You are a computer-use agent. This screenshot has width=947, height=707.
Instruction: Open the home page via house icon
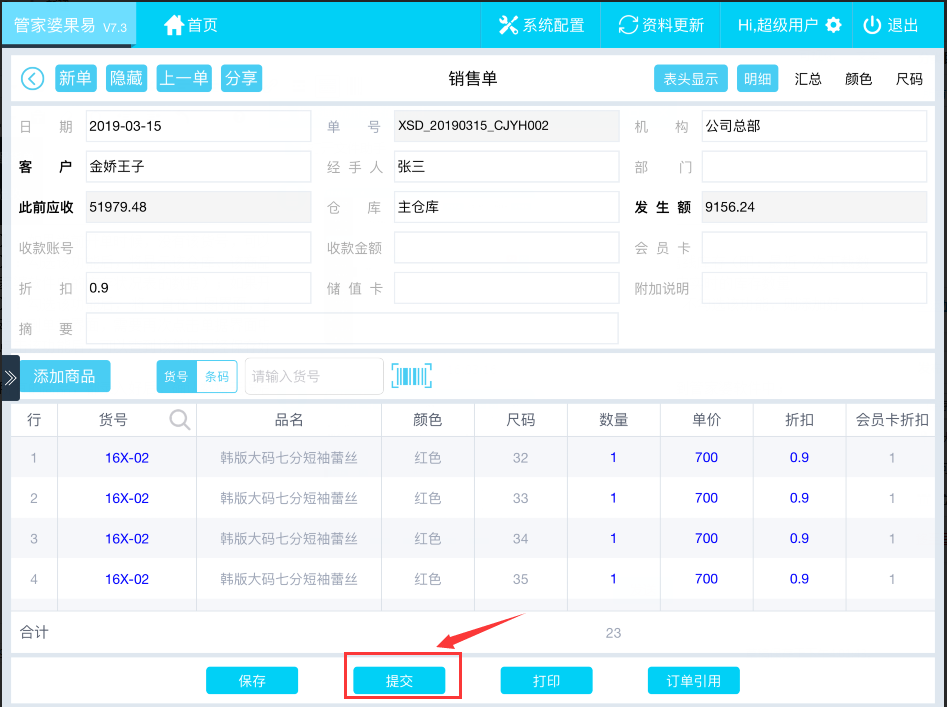click(x=174, y=25)
